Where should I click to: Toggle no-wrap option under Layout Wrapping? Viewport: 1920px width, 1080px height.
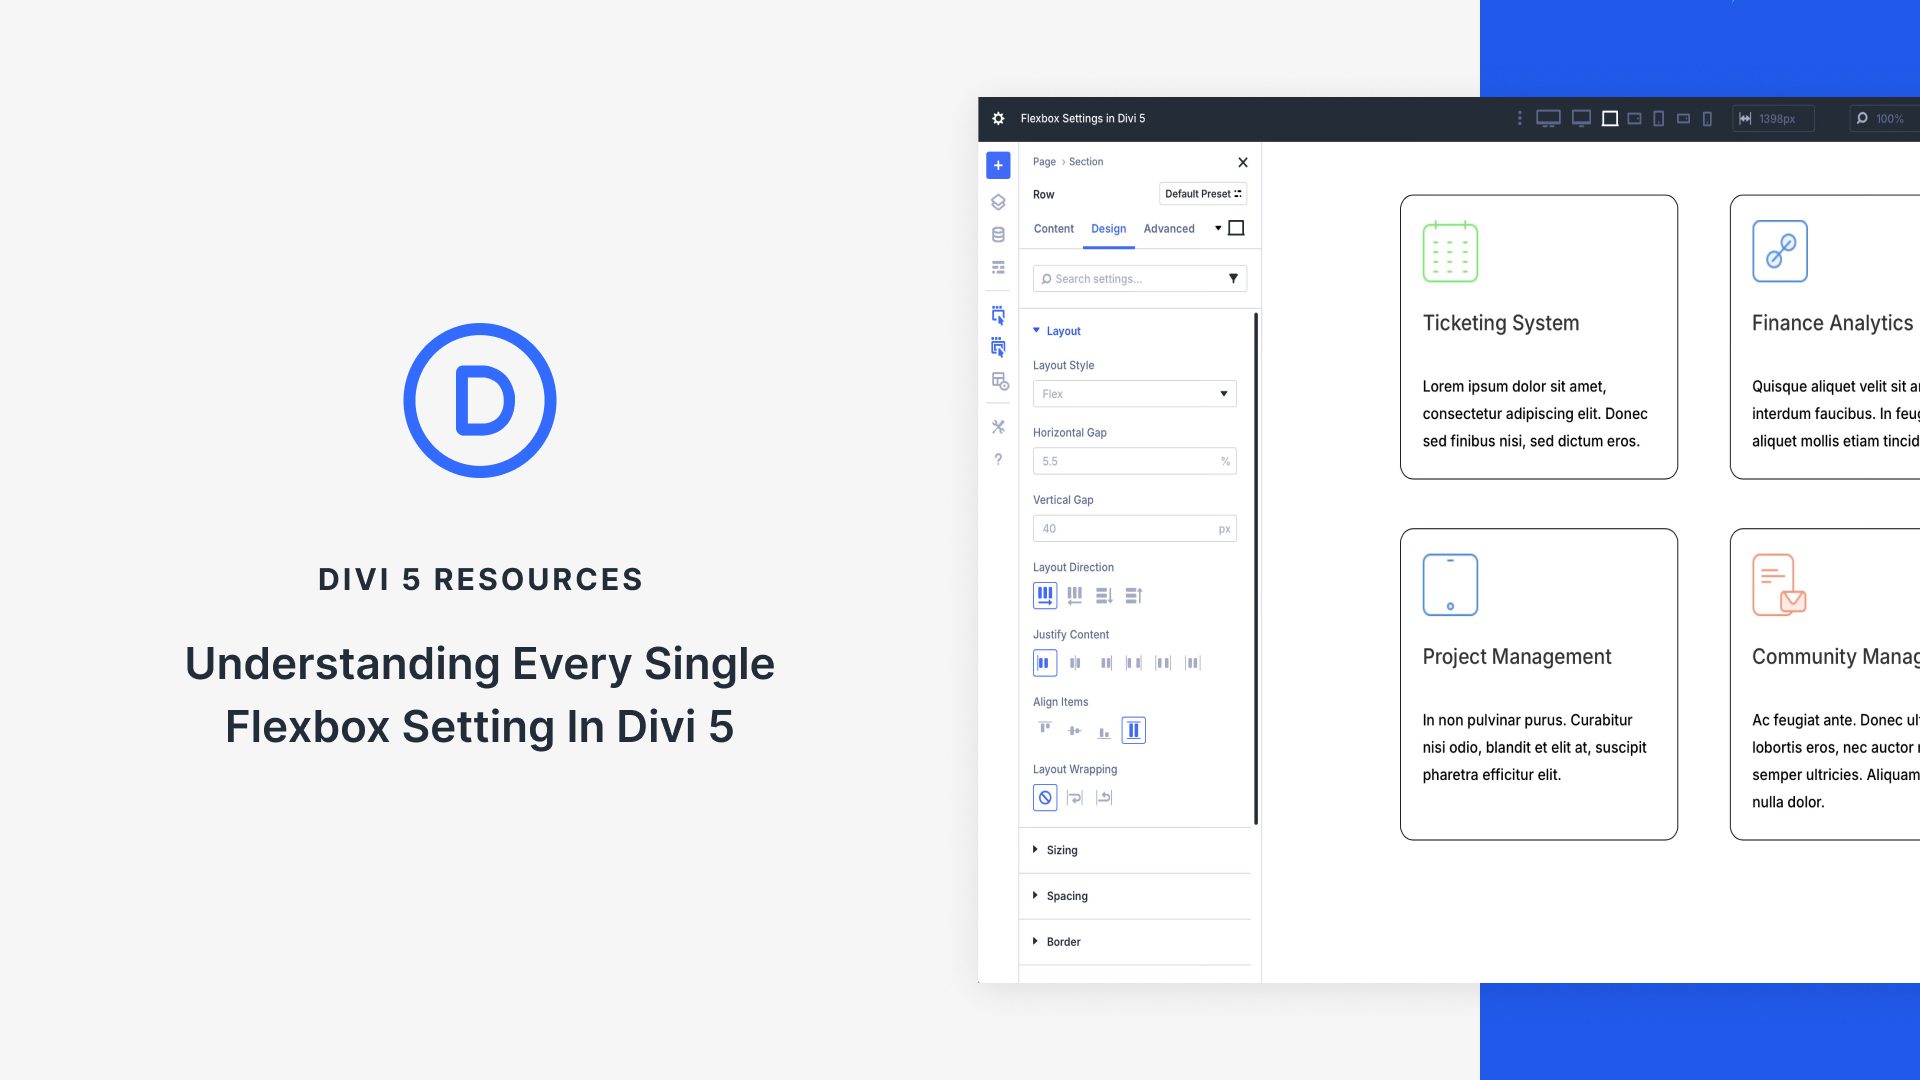[1045, 797]
